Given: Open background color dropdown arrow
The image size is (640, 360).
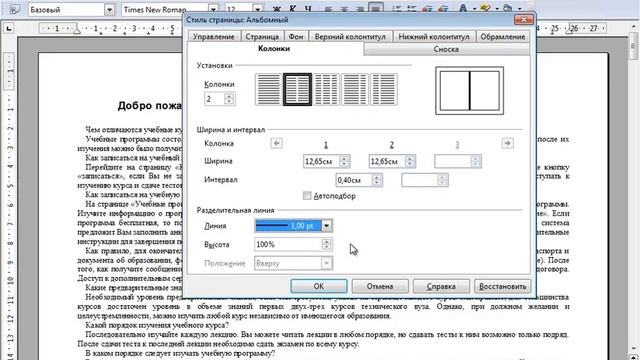Looking at the screenshot, I should point(519,9).
